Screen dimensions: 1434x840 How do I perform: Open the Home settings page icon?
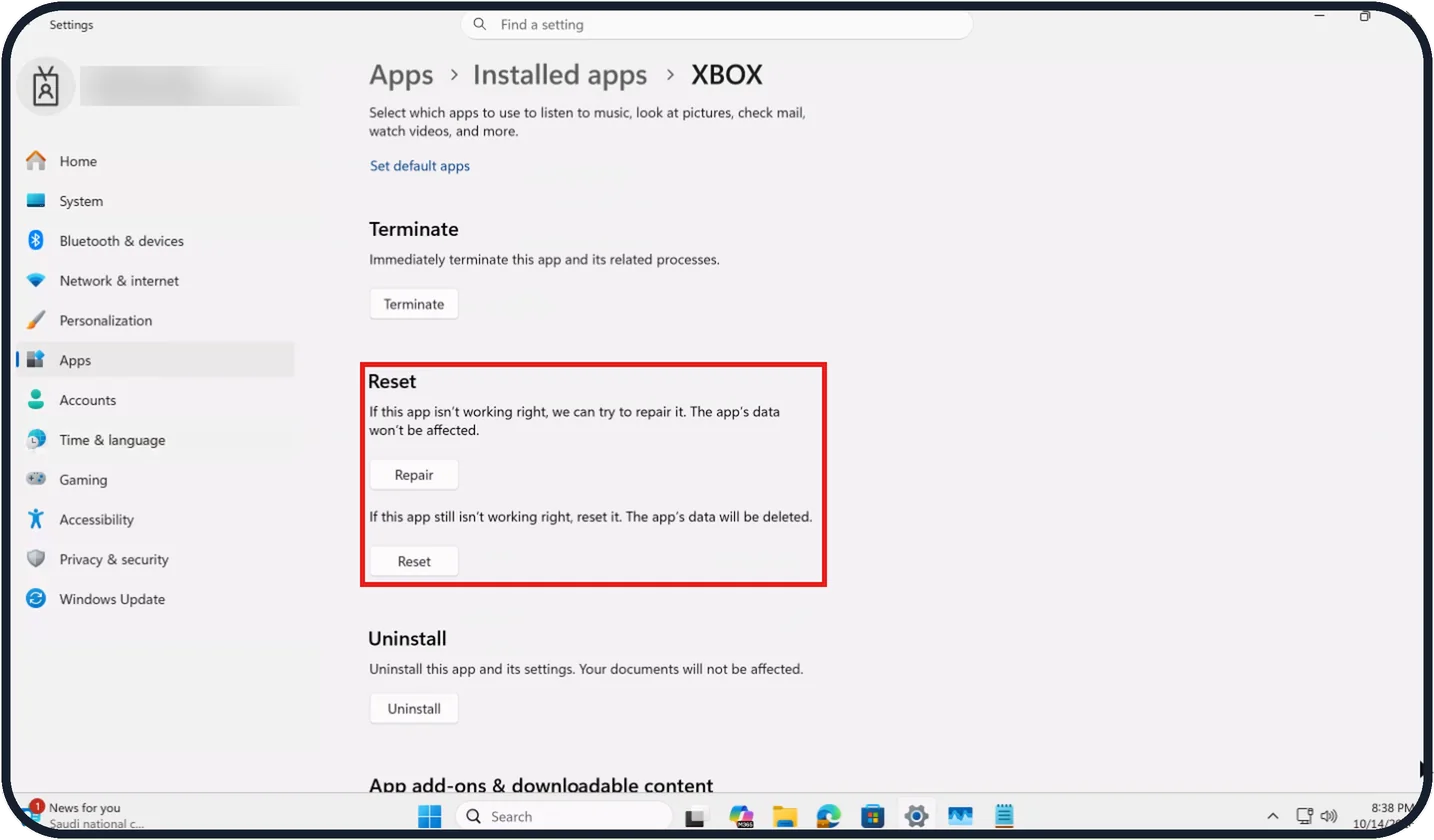(36, 161)
